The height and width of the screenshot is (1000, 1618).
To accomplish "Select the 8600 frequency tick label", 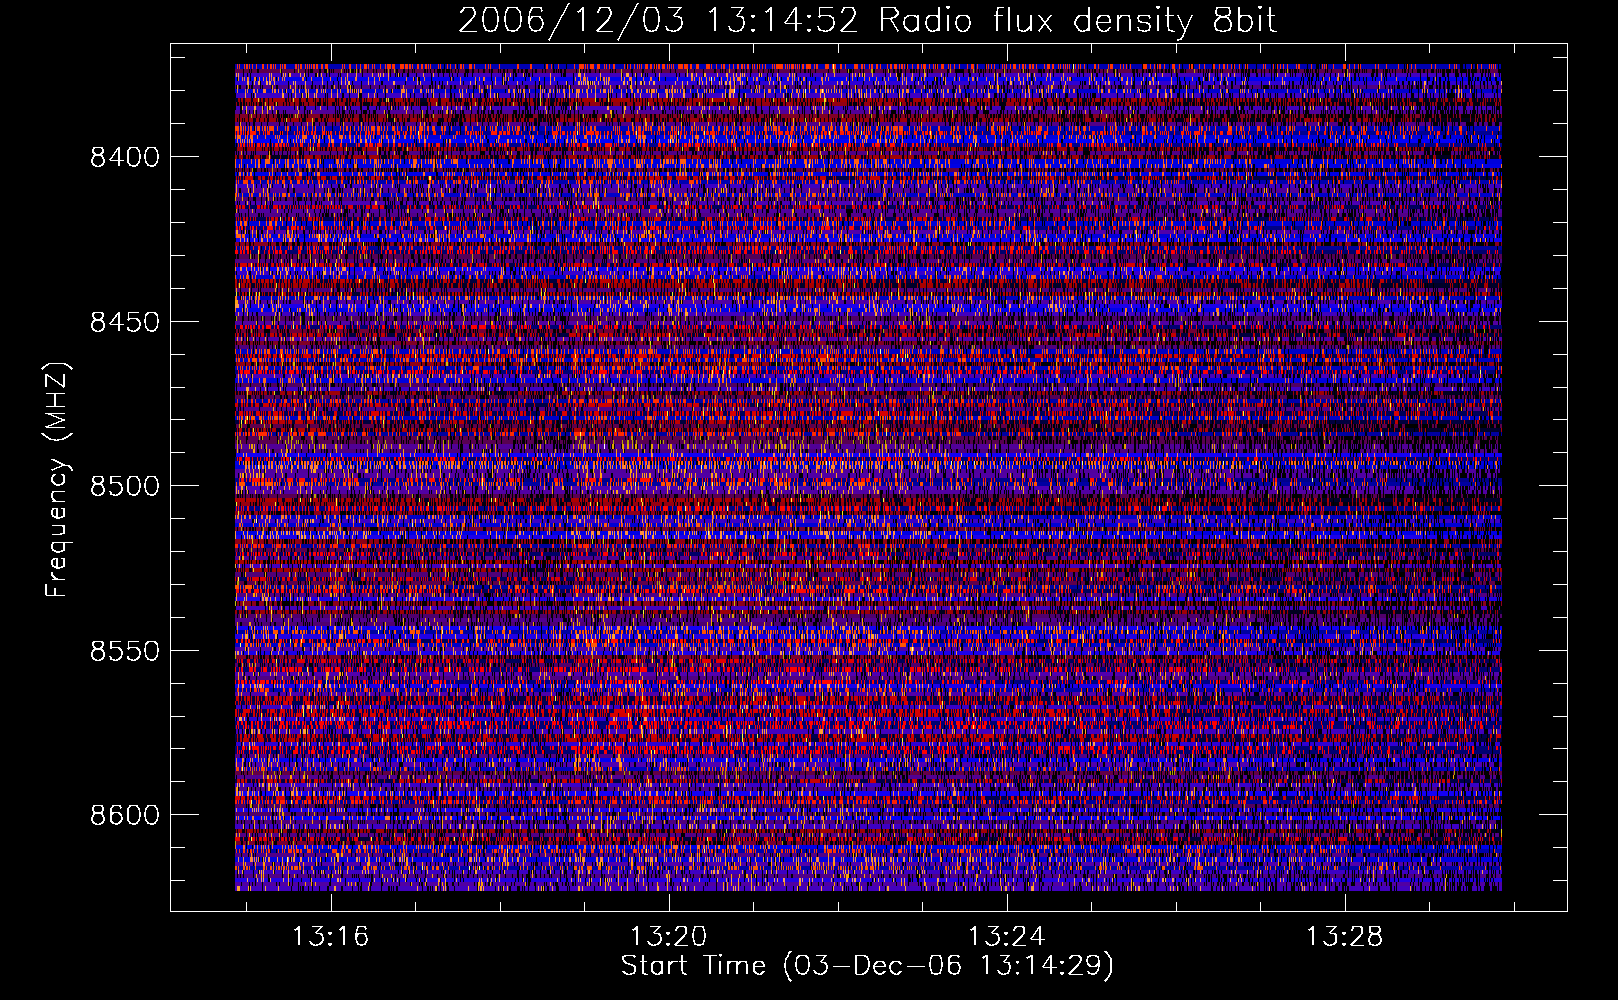I will pos(125,815).
